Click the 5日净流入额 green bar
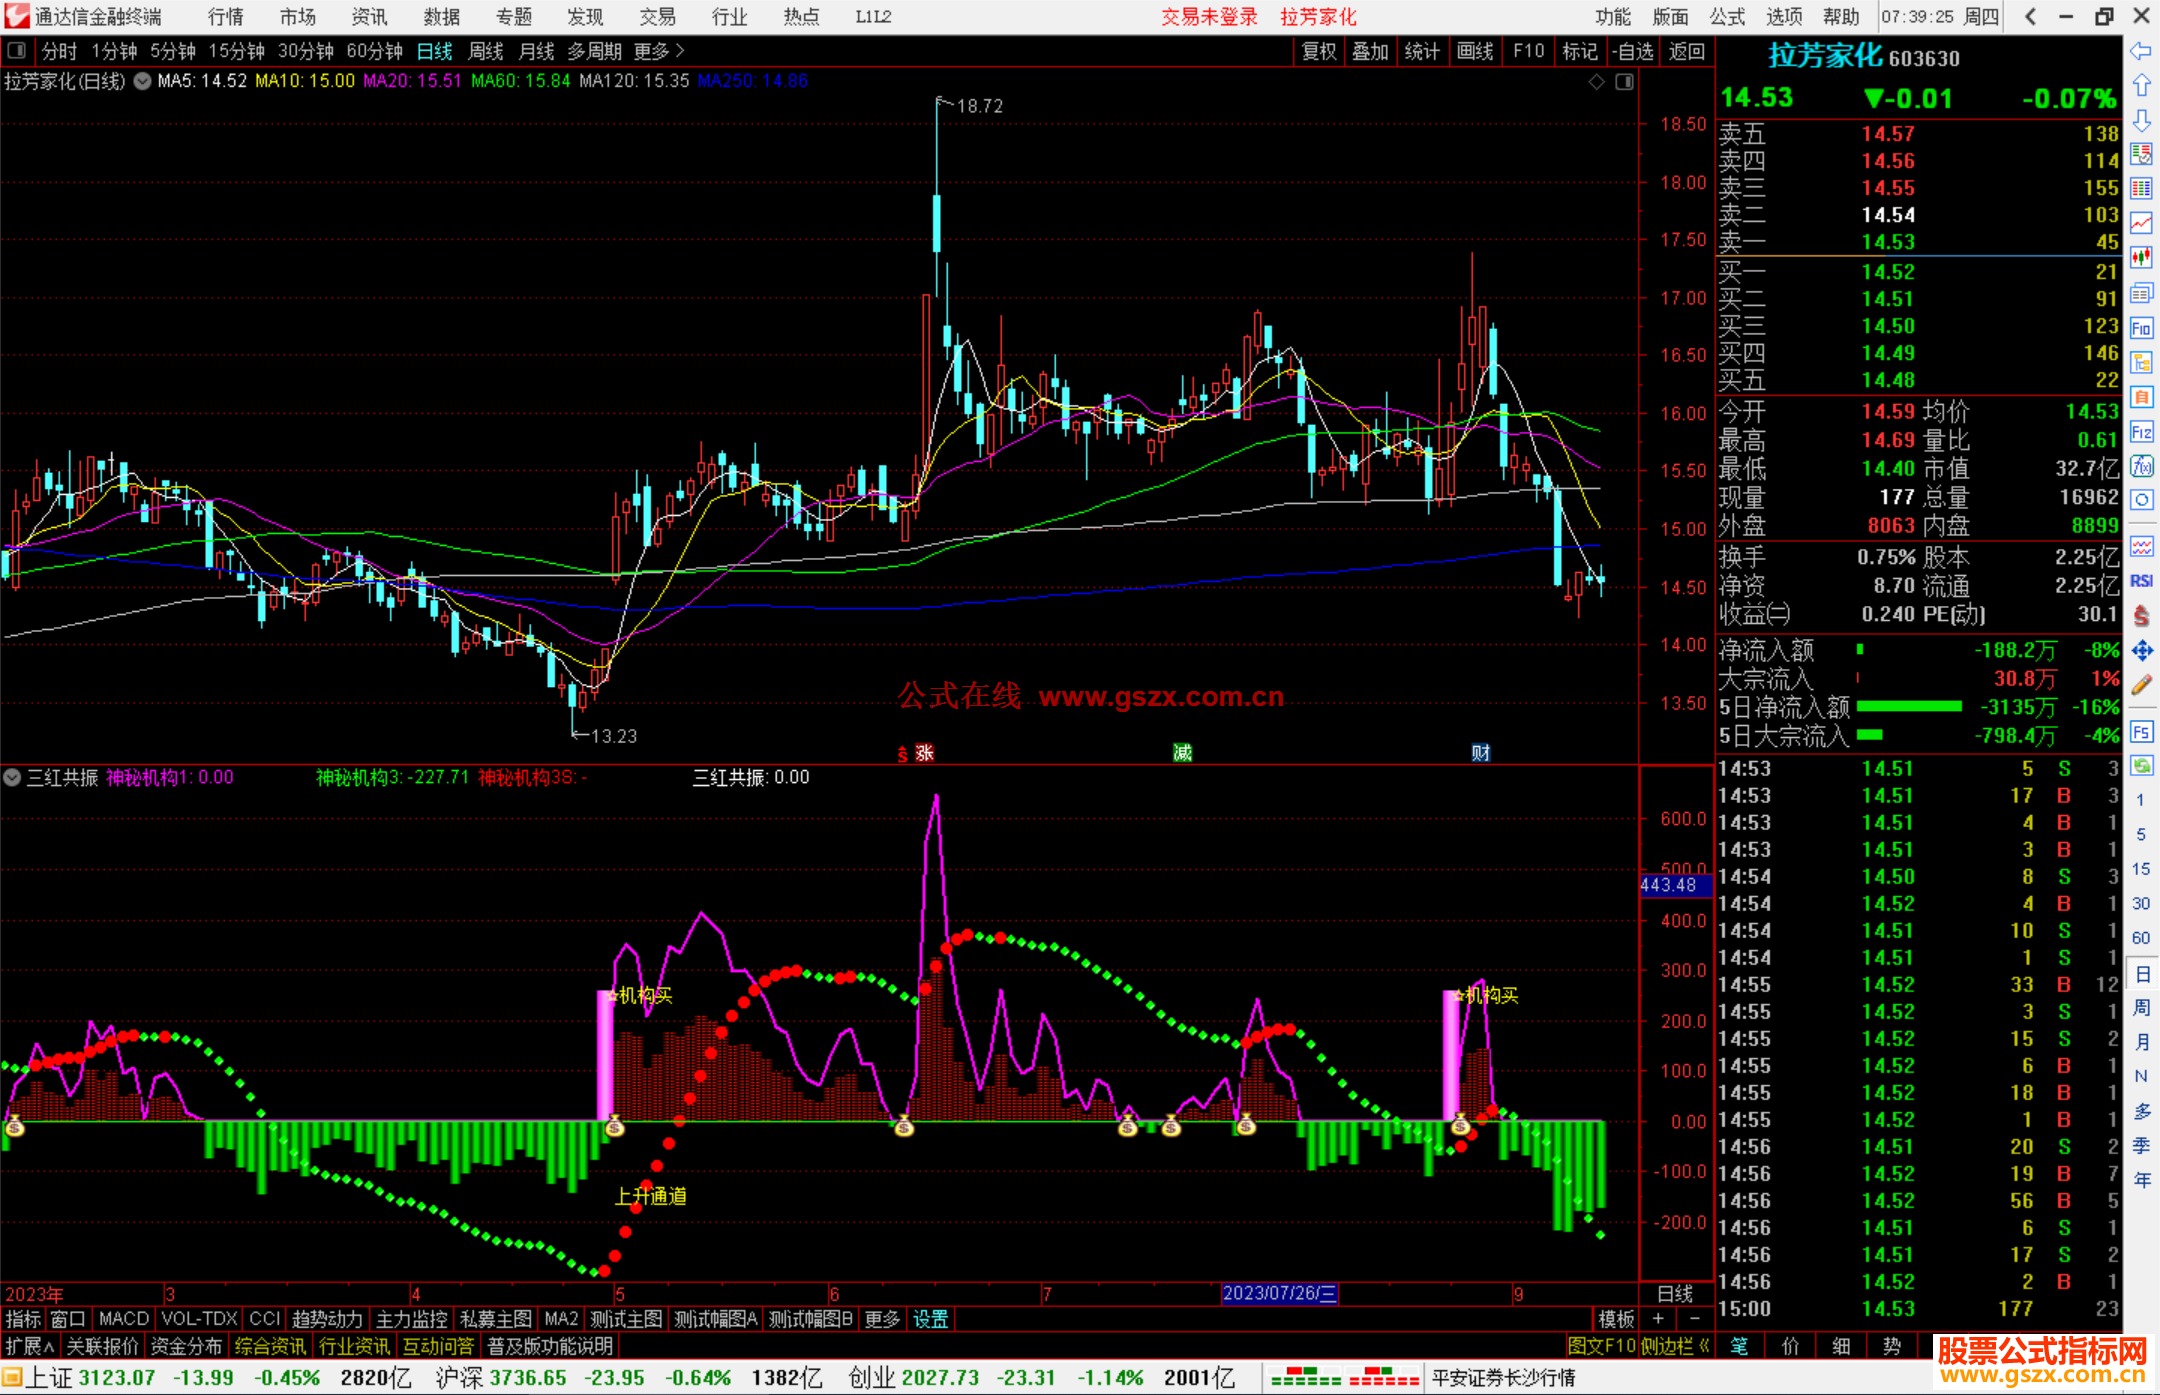The height and width of the screenshot is (1395, 2160). [1908, 707]
